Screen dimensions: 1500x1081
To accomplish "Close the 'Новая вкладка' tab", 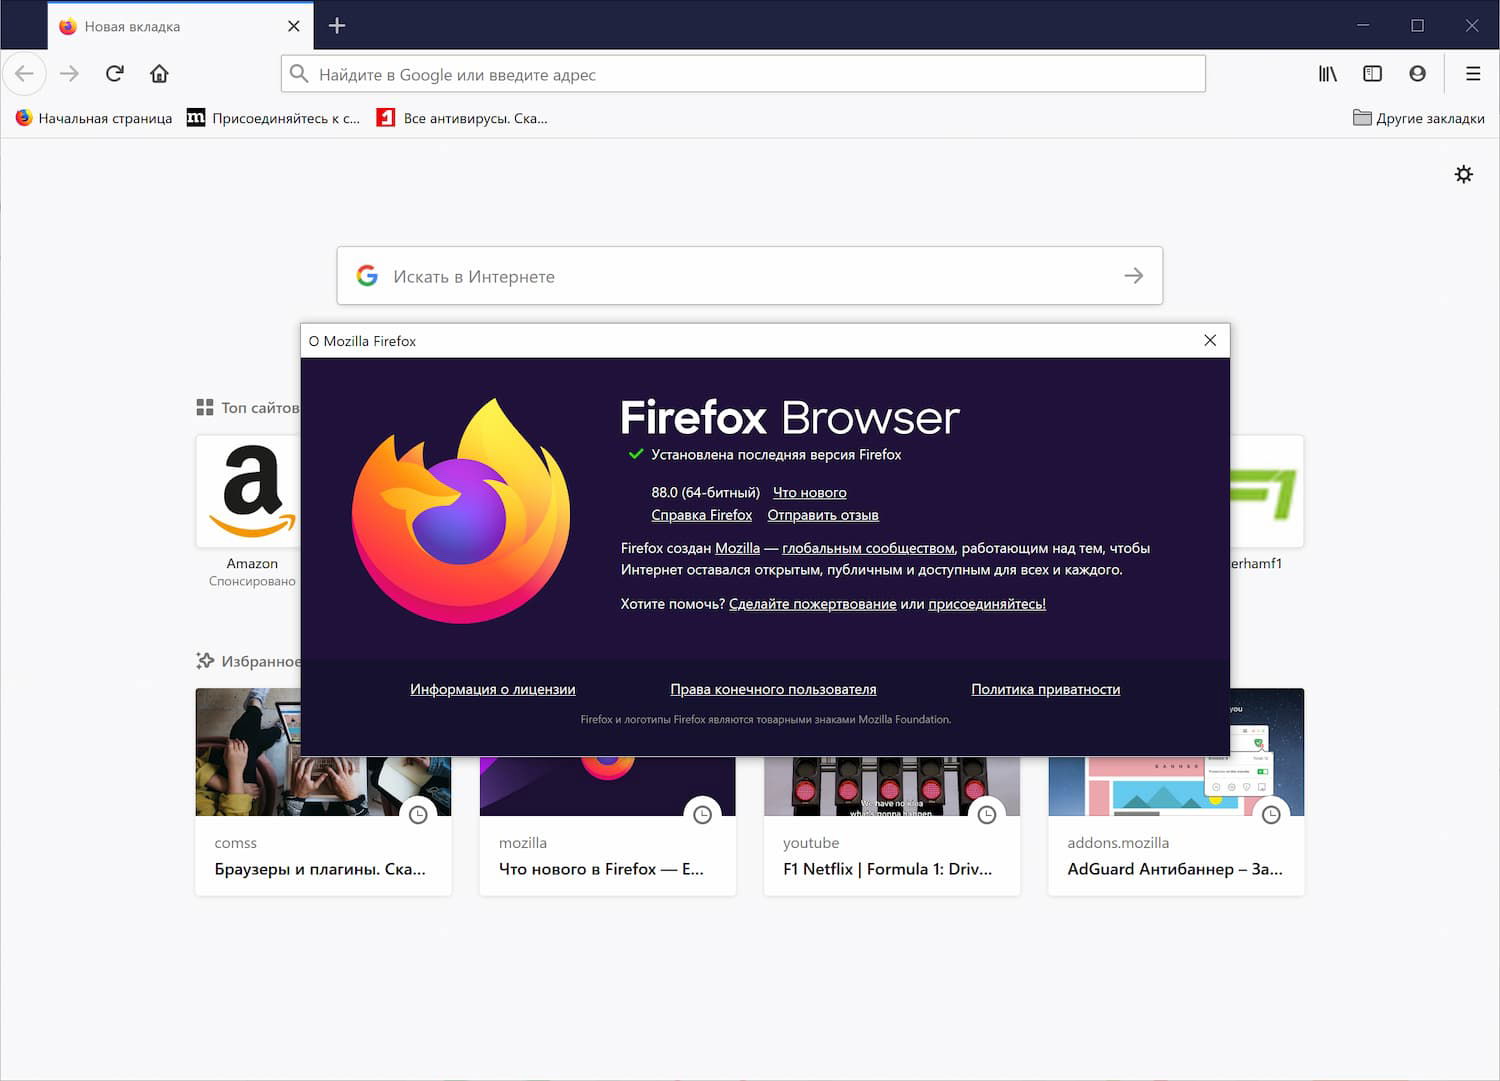I will 293,26.
